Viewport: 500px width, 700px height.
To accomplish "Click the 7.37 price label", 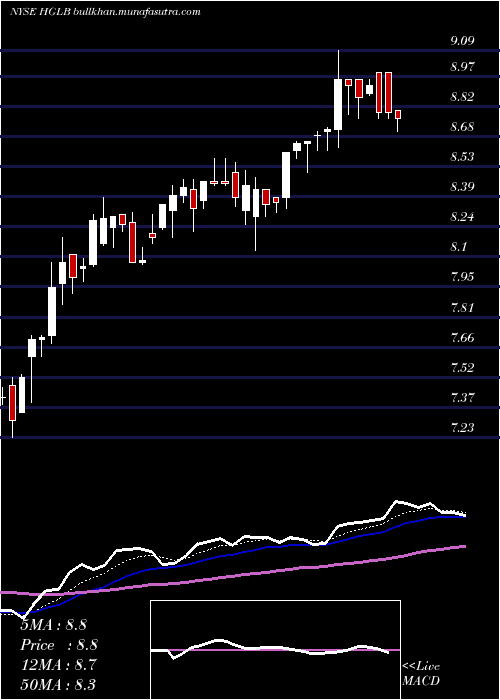I will click(x=462, y=397).
